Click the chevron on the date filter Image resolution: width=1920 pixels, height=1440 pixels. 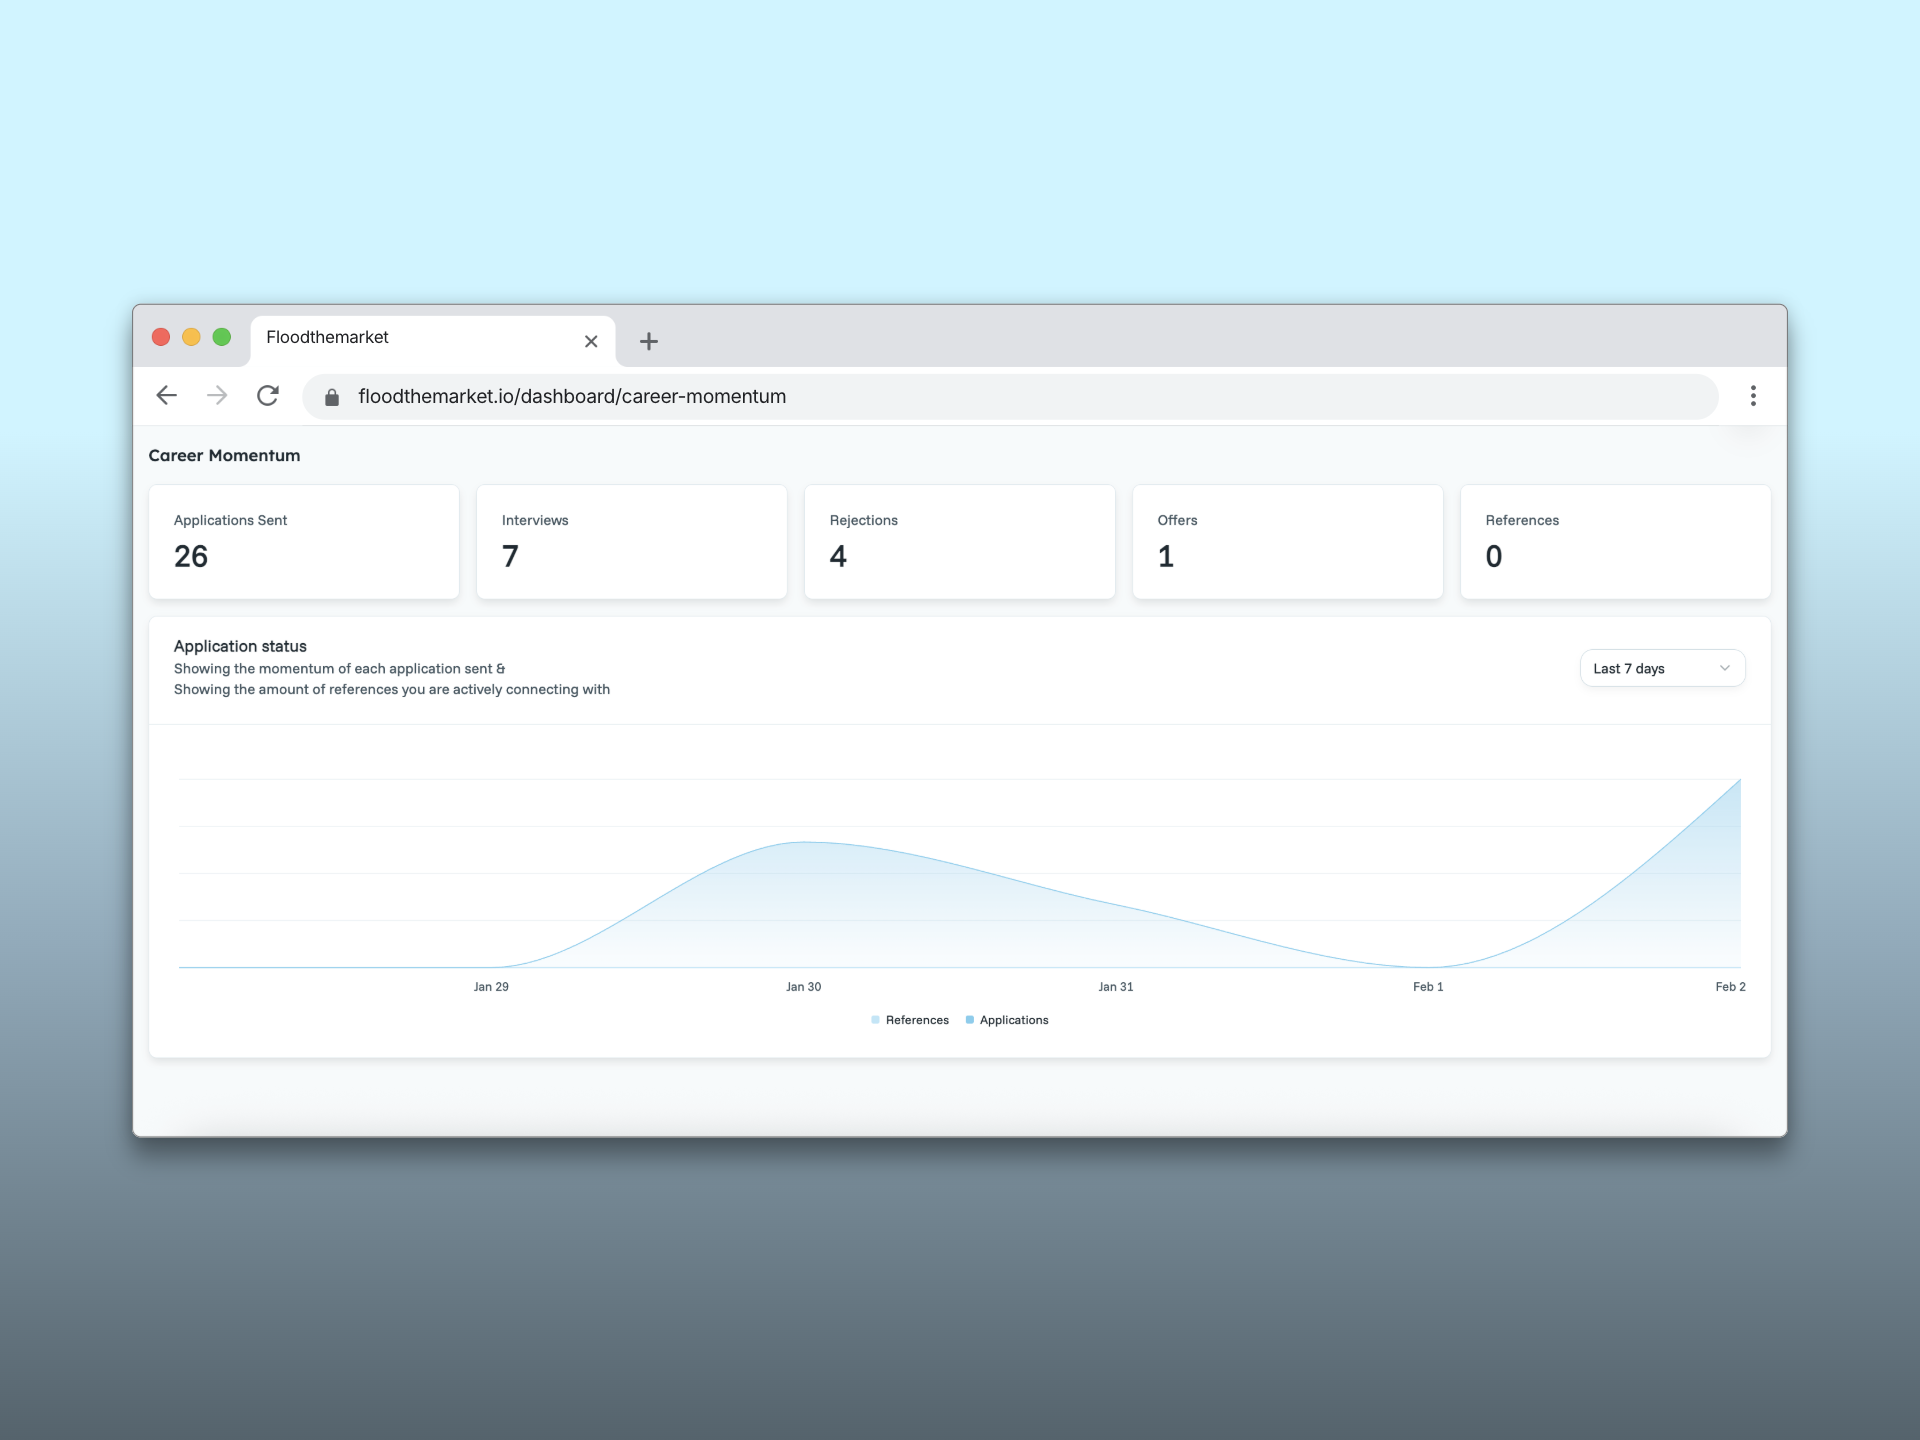click(1724, 668)
